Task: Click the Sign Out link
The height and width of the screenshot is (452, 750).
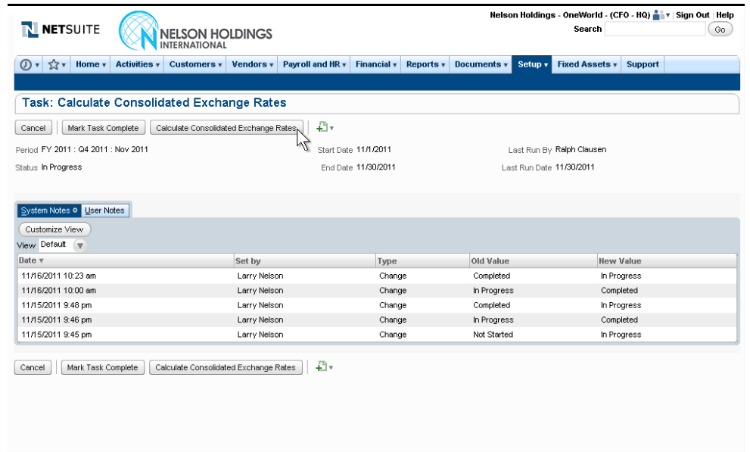Action: click(x=692, y=15)
